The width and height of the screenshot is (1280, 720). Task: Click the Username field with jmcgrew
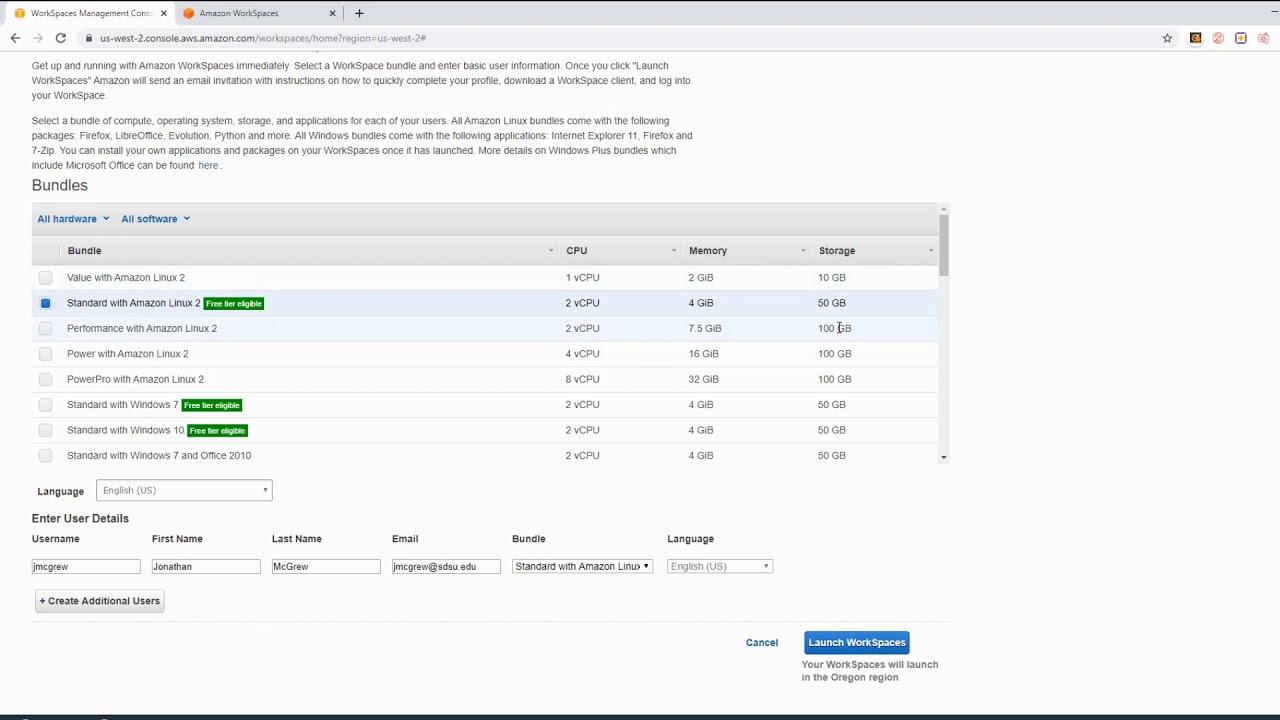tap(86, 566)
